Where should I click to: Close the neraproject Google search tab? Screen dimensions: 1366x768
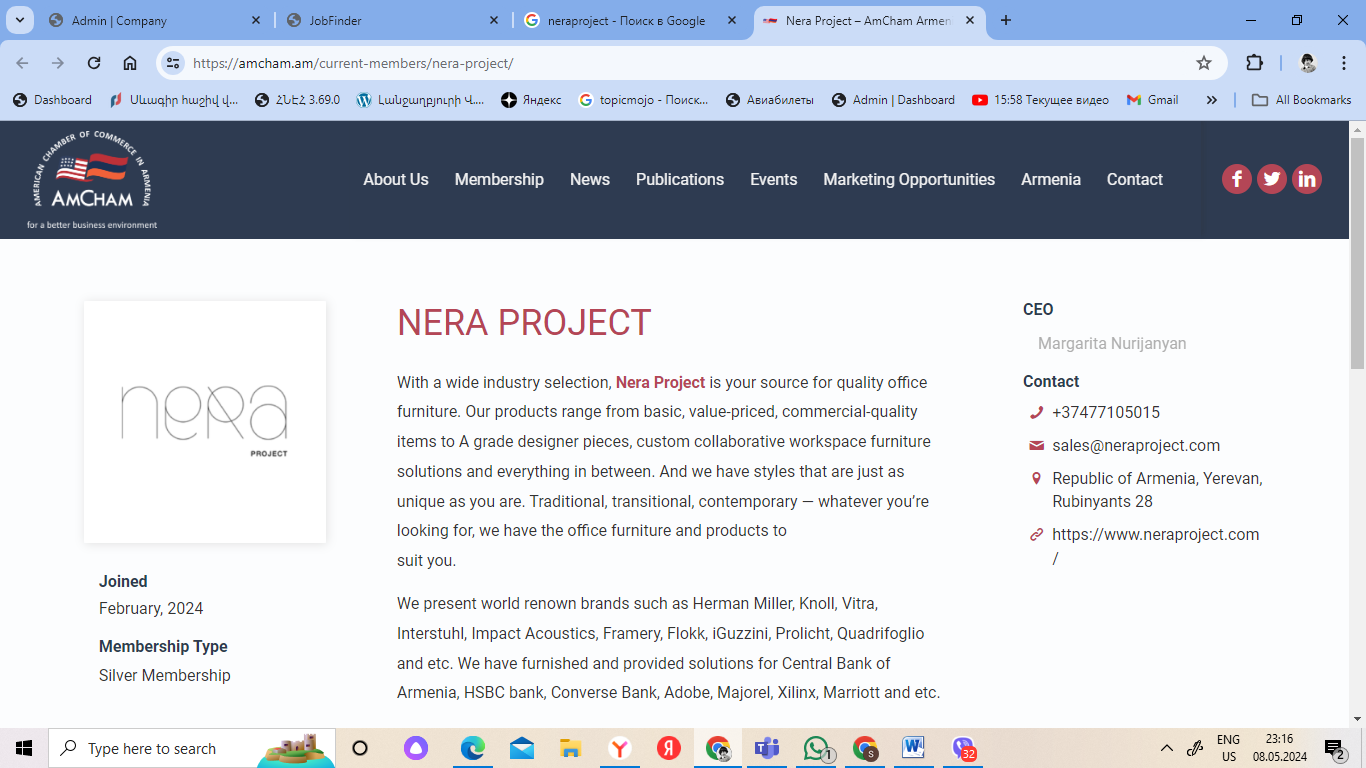732,20
